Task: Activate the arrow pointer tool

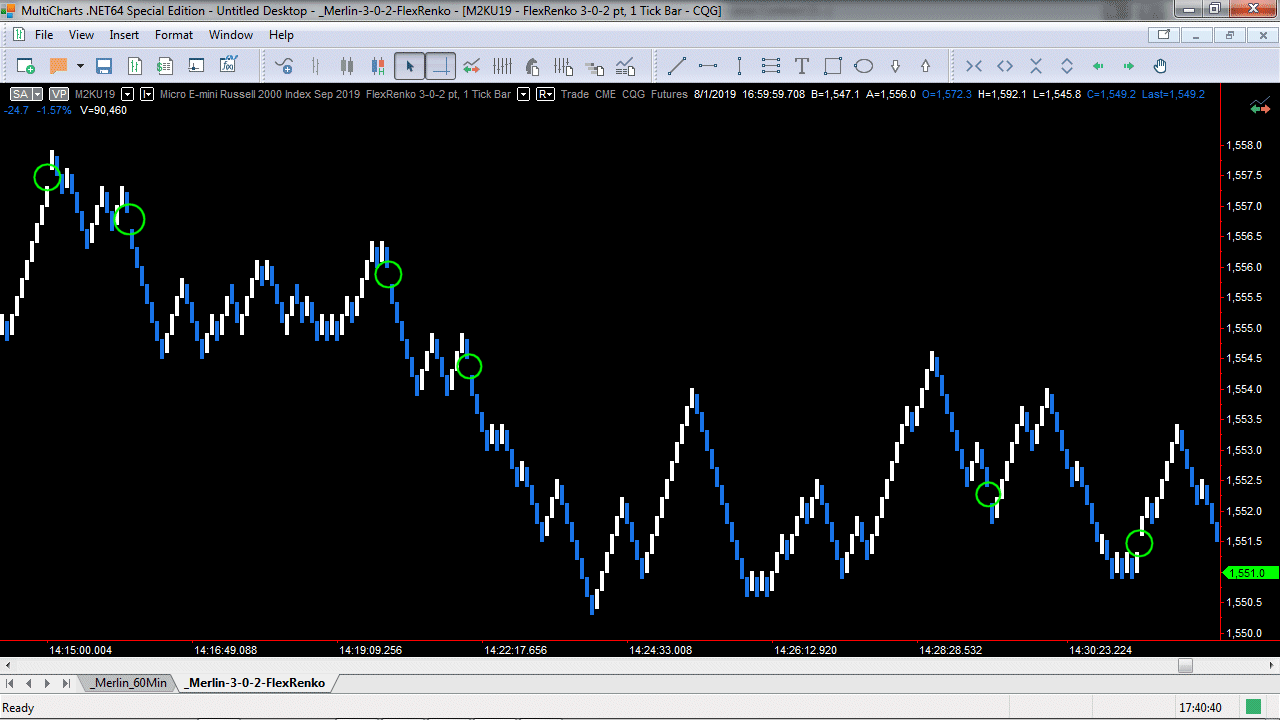Action: 408,66
